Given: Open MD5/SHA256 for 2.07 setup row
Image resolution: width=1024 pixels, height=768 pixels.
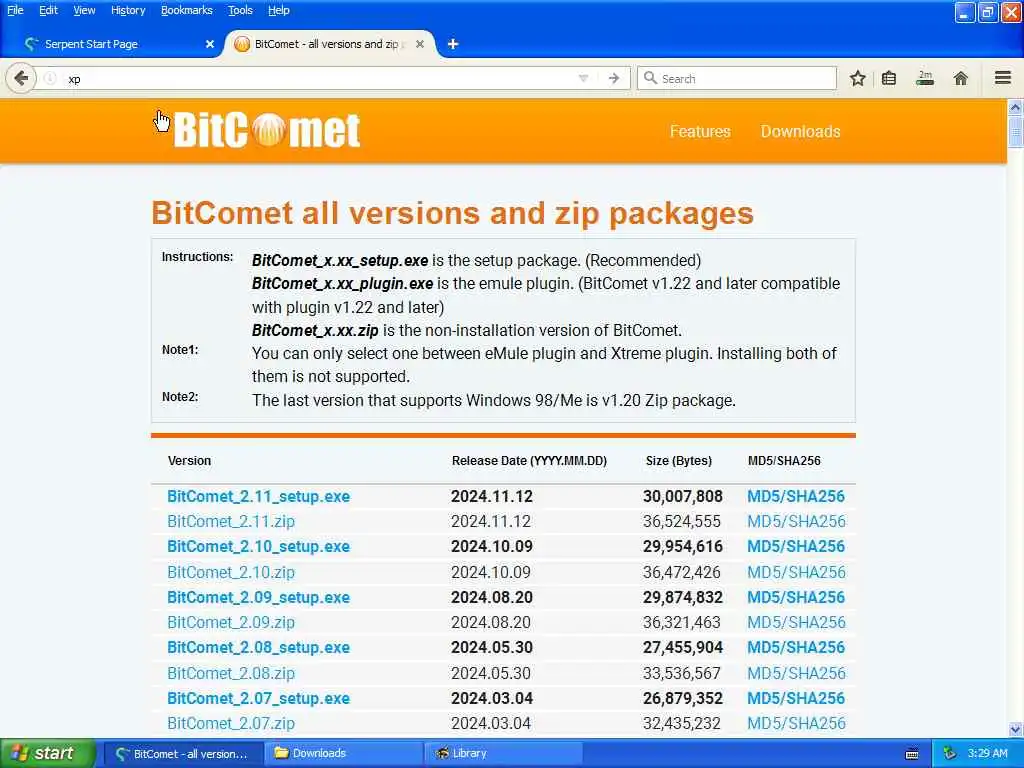Looking at the screenshot, I should pos(796,699).
